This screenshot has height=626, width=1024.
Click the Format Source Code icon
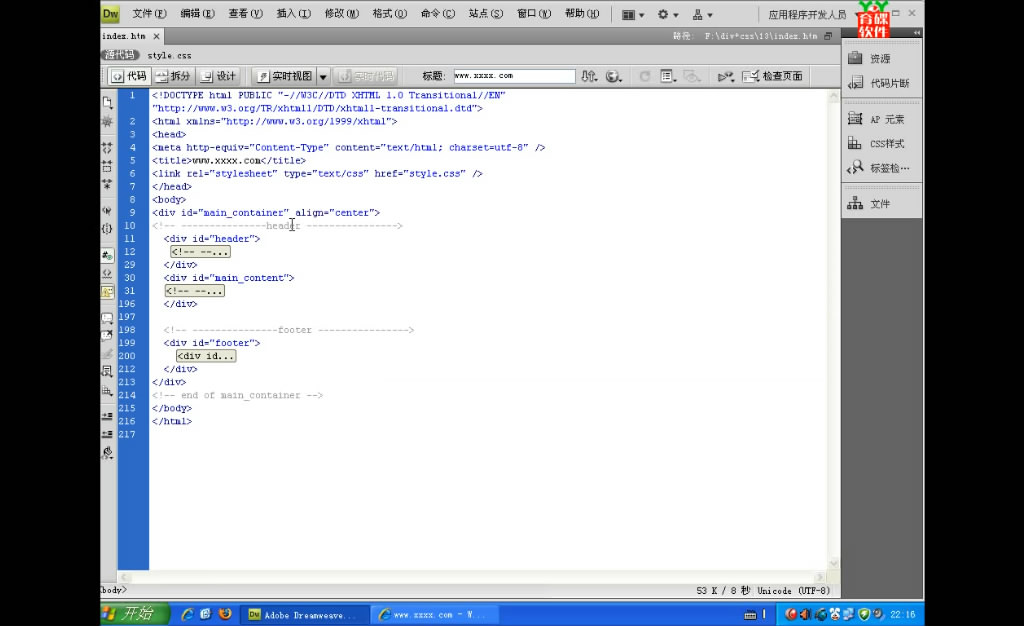point(108,452)
